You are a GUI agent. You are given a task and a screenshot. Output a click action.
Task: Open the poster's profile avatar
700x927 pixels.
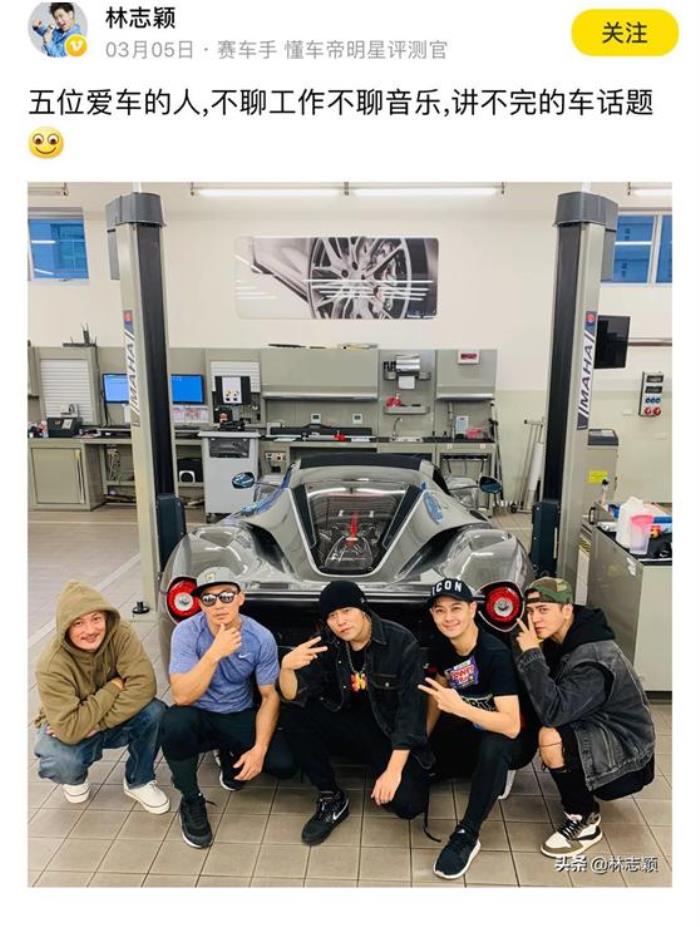click(x=58, y=29)
